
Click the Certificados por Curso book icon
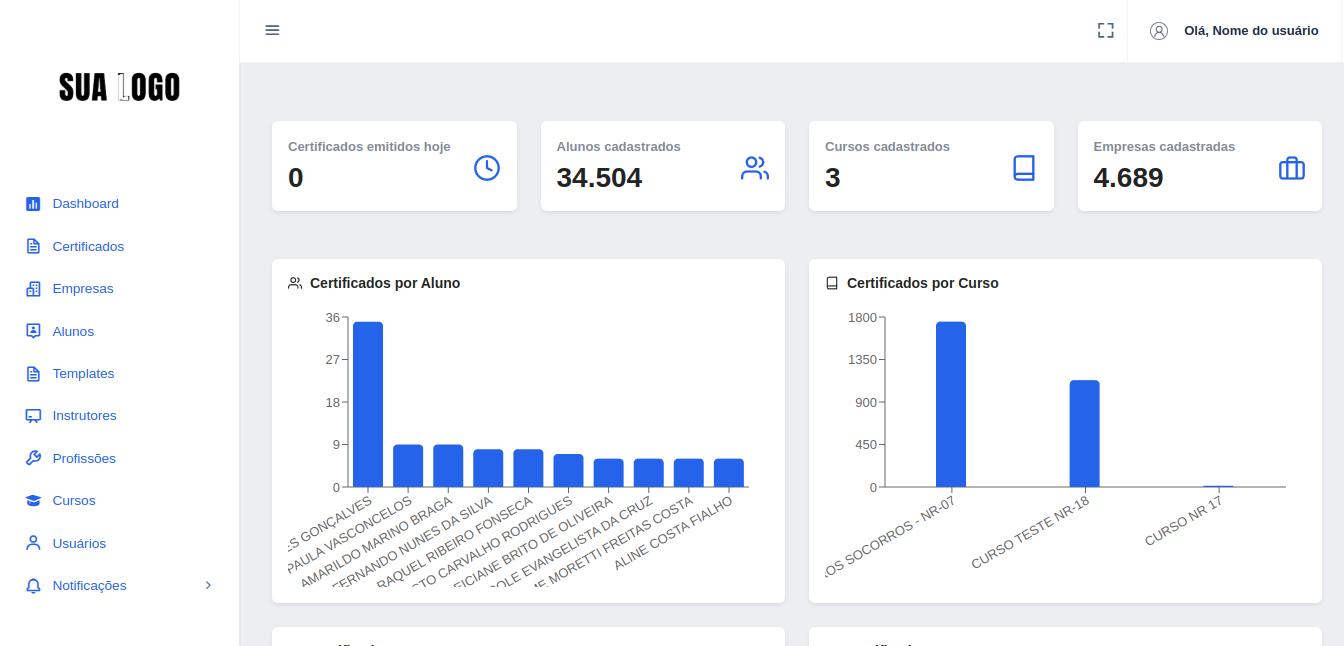point(832,283)
